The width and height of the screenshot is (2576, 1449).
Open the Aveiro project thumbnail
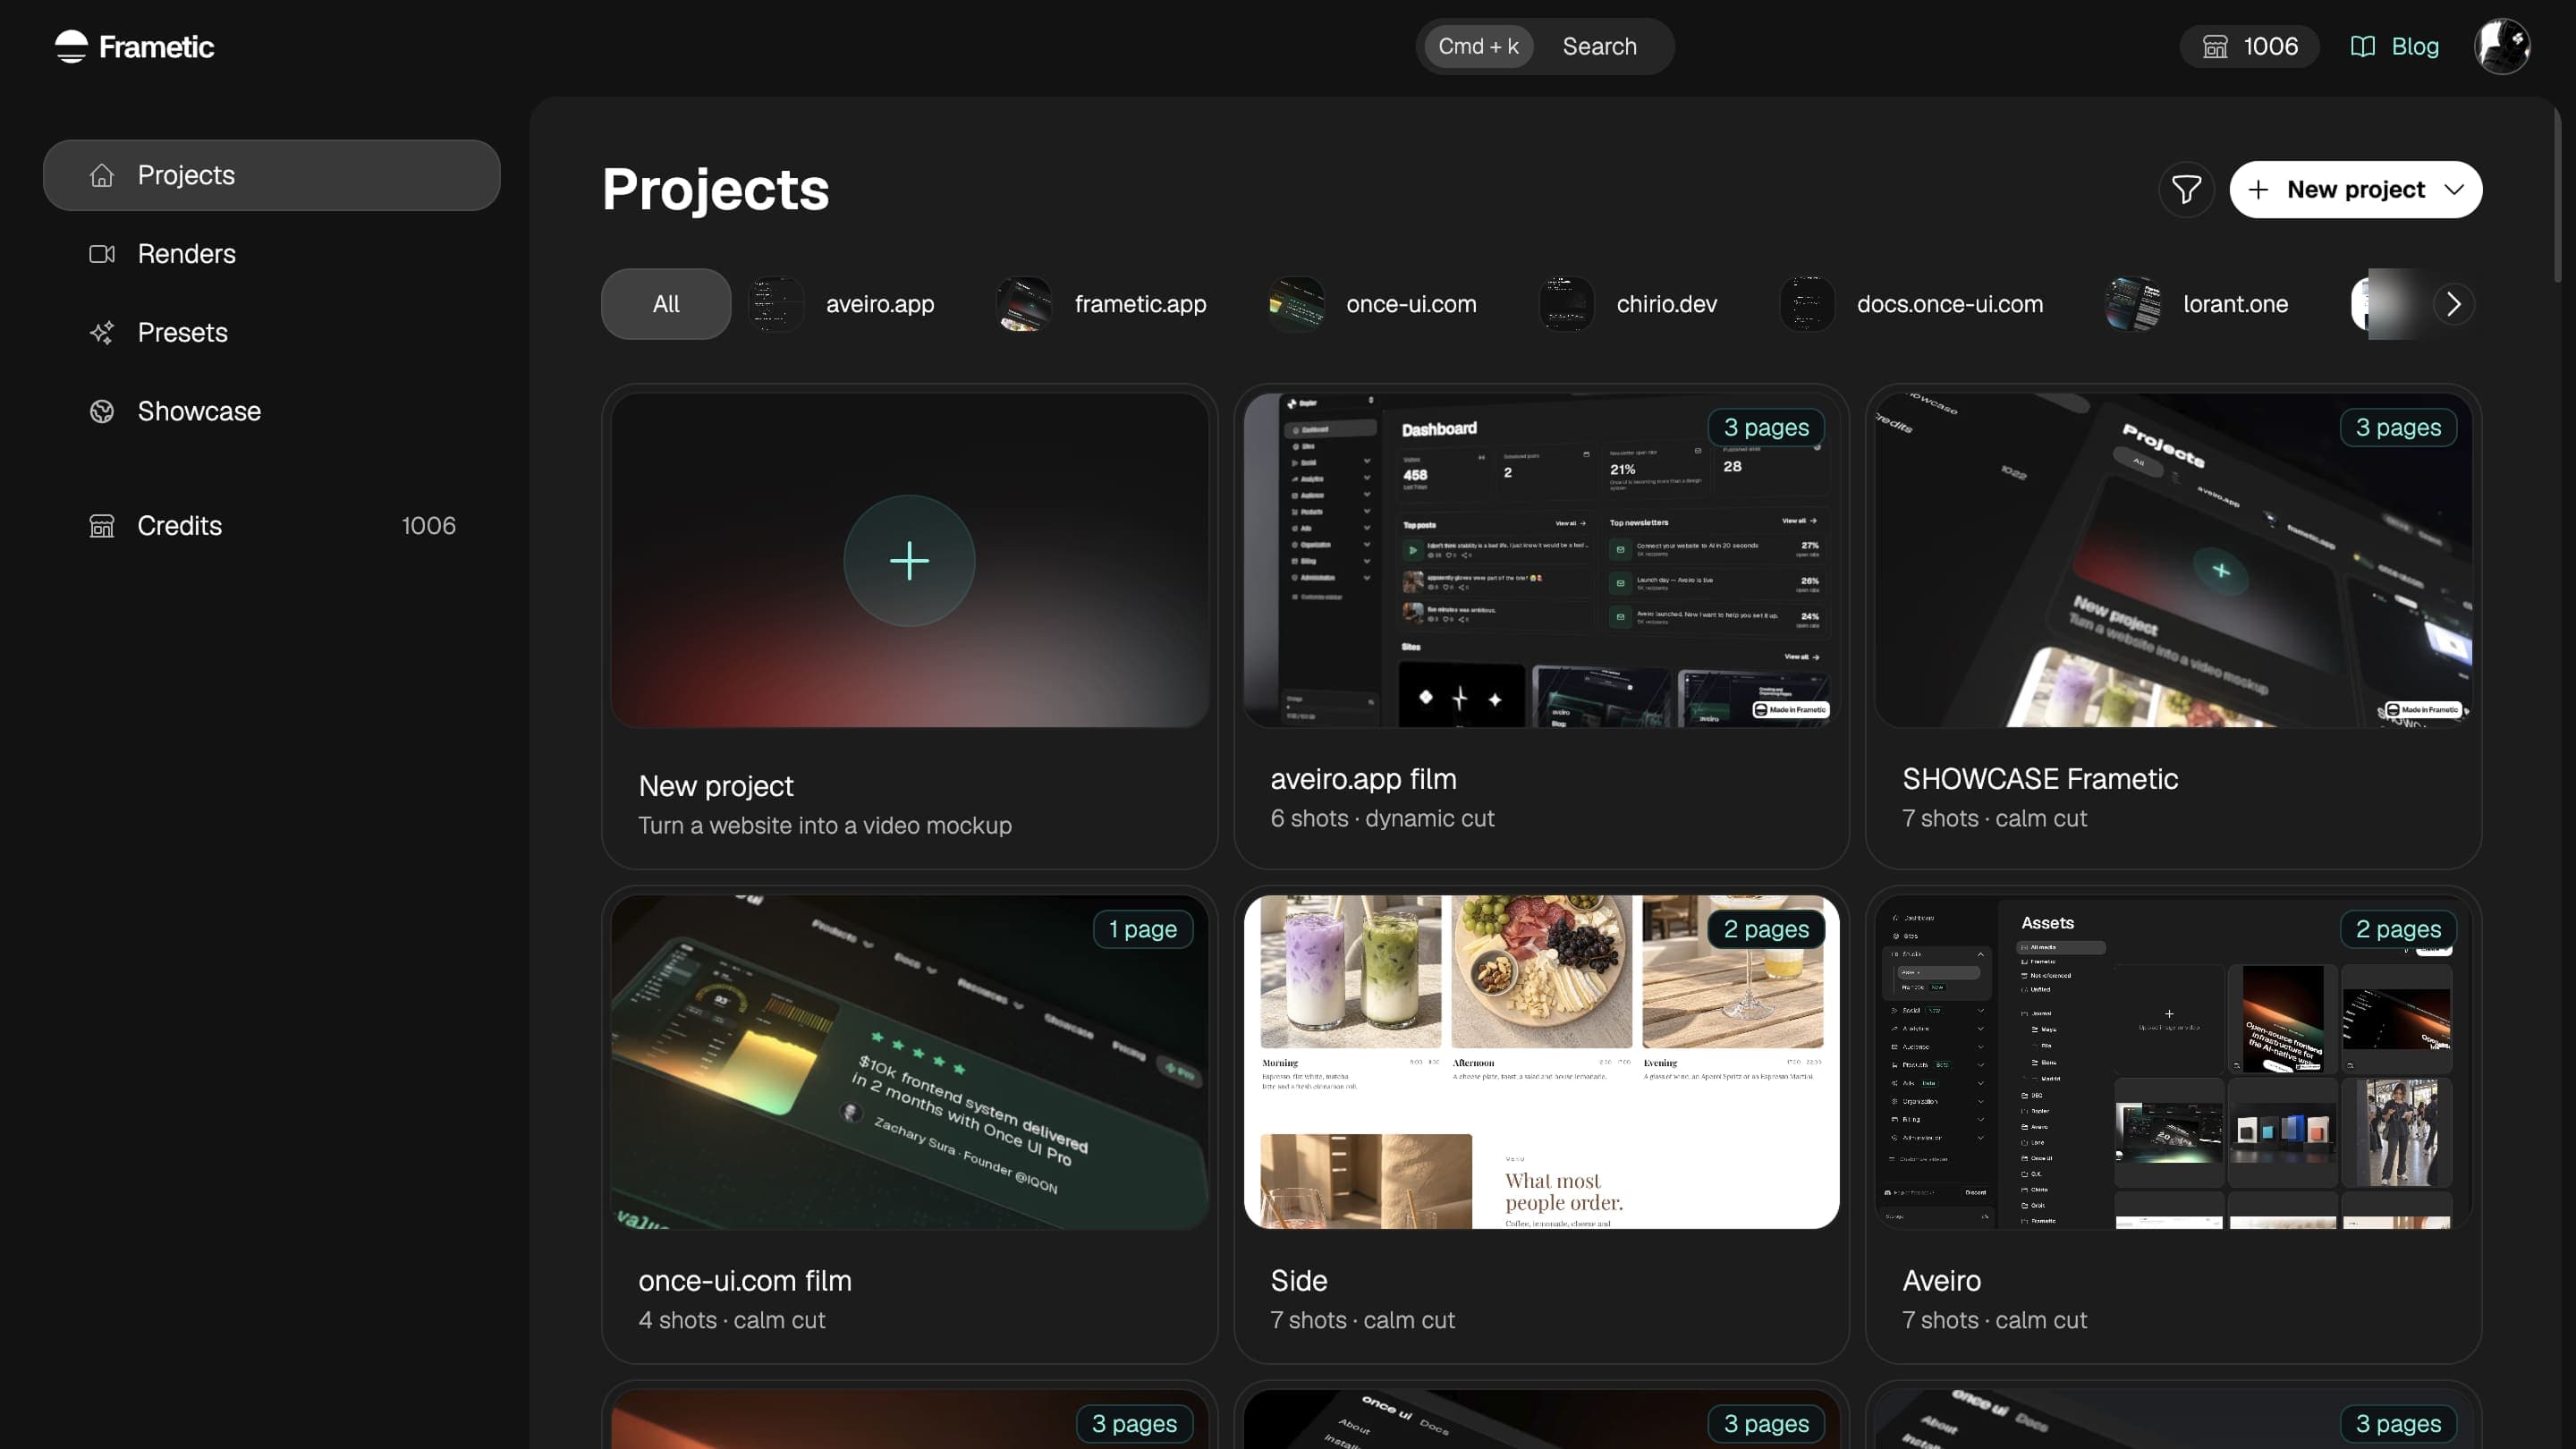point(2173,1062)
